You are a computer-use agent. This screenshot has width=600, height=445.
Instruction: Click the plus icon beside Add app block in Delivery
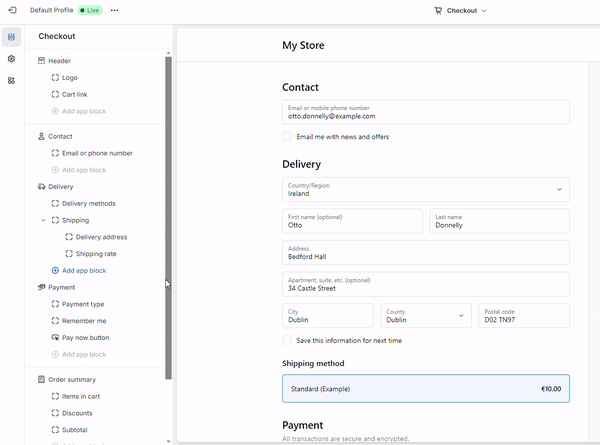(x=55, y=271)
